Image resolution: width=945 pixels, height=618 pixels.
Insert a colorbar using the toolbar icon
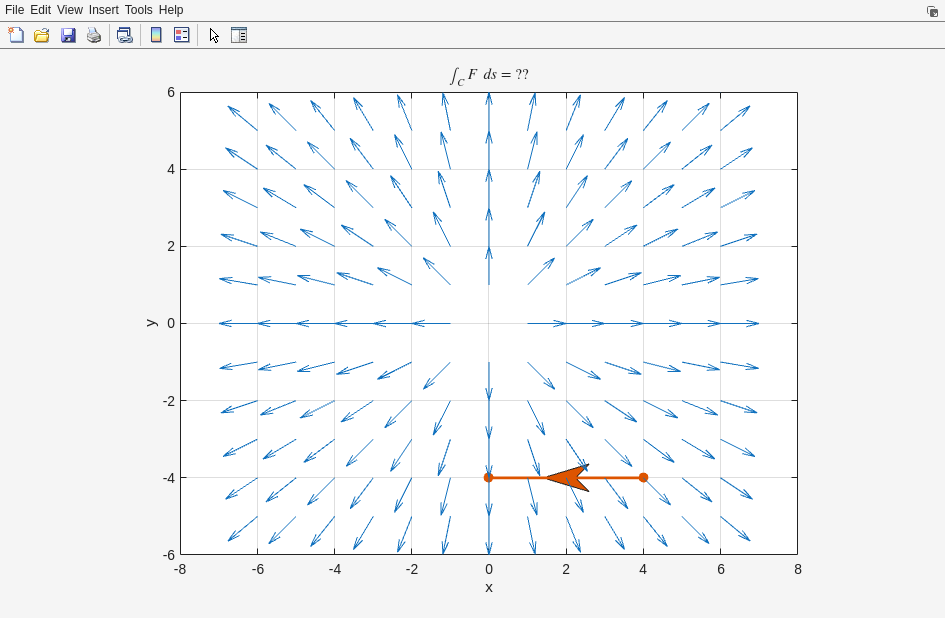pyautogui.click(x=156, y=35)
